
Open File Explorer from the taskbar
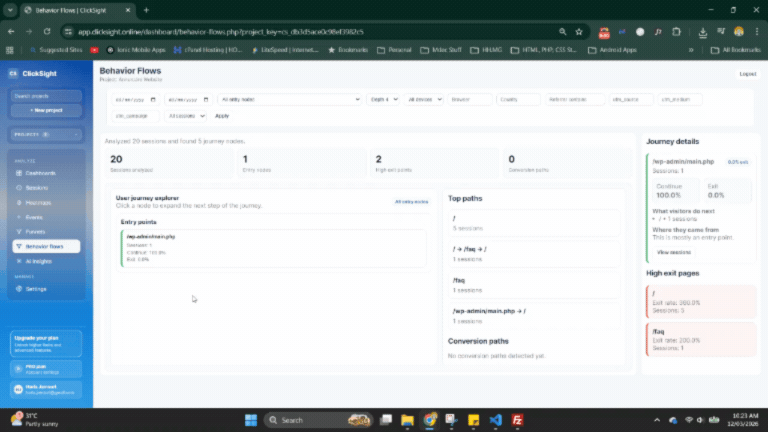pos(406,420)
